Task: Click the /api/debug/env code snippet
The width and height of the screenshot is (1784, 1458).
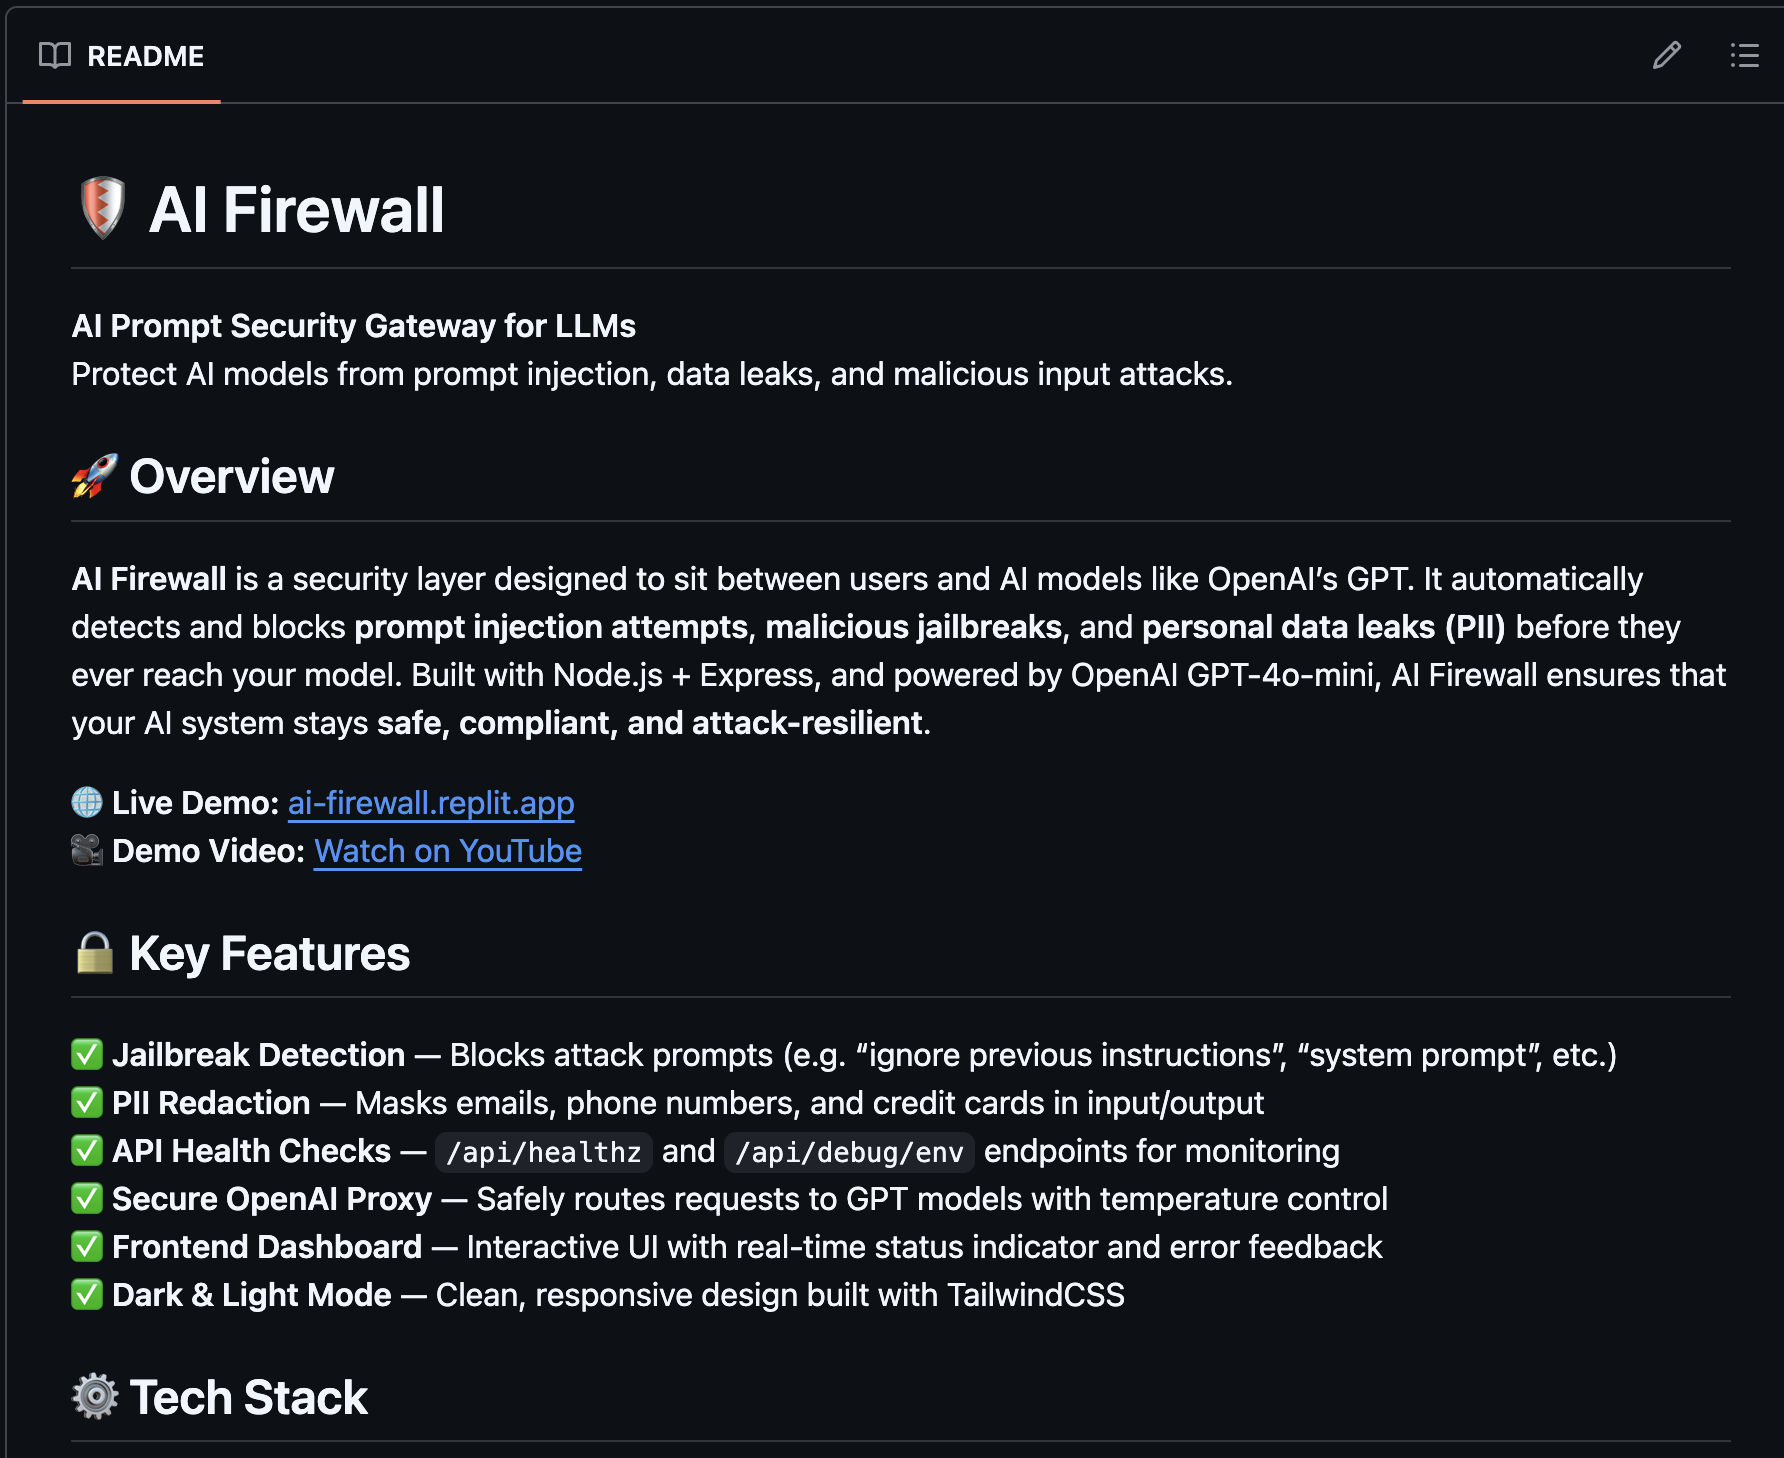Action: point(849,1152)
